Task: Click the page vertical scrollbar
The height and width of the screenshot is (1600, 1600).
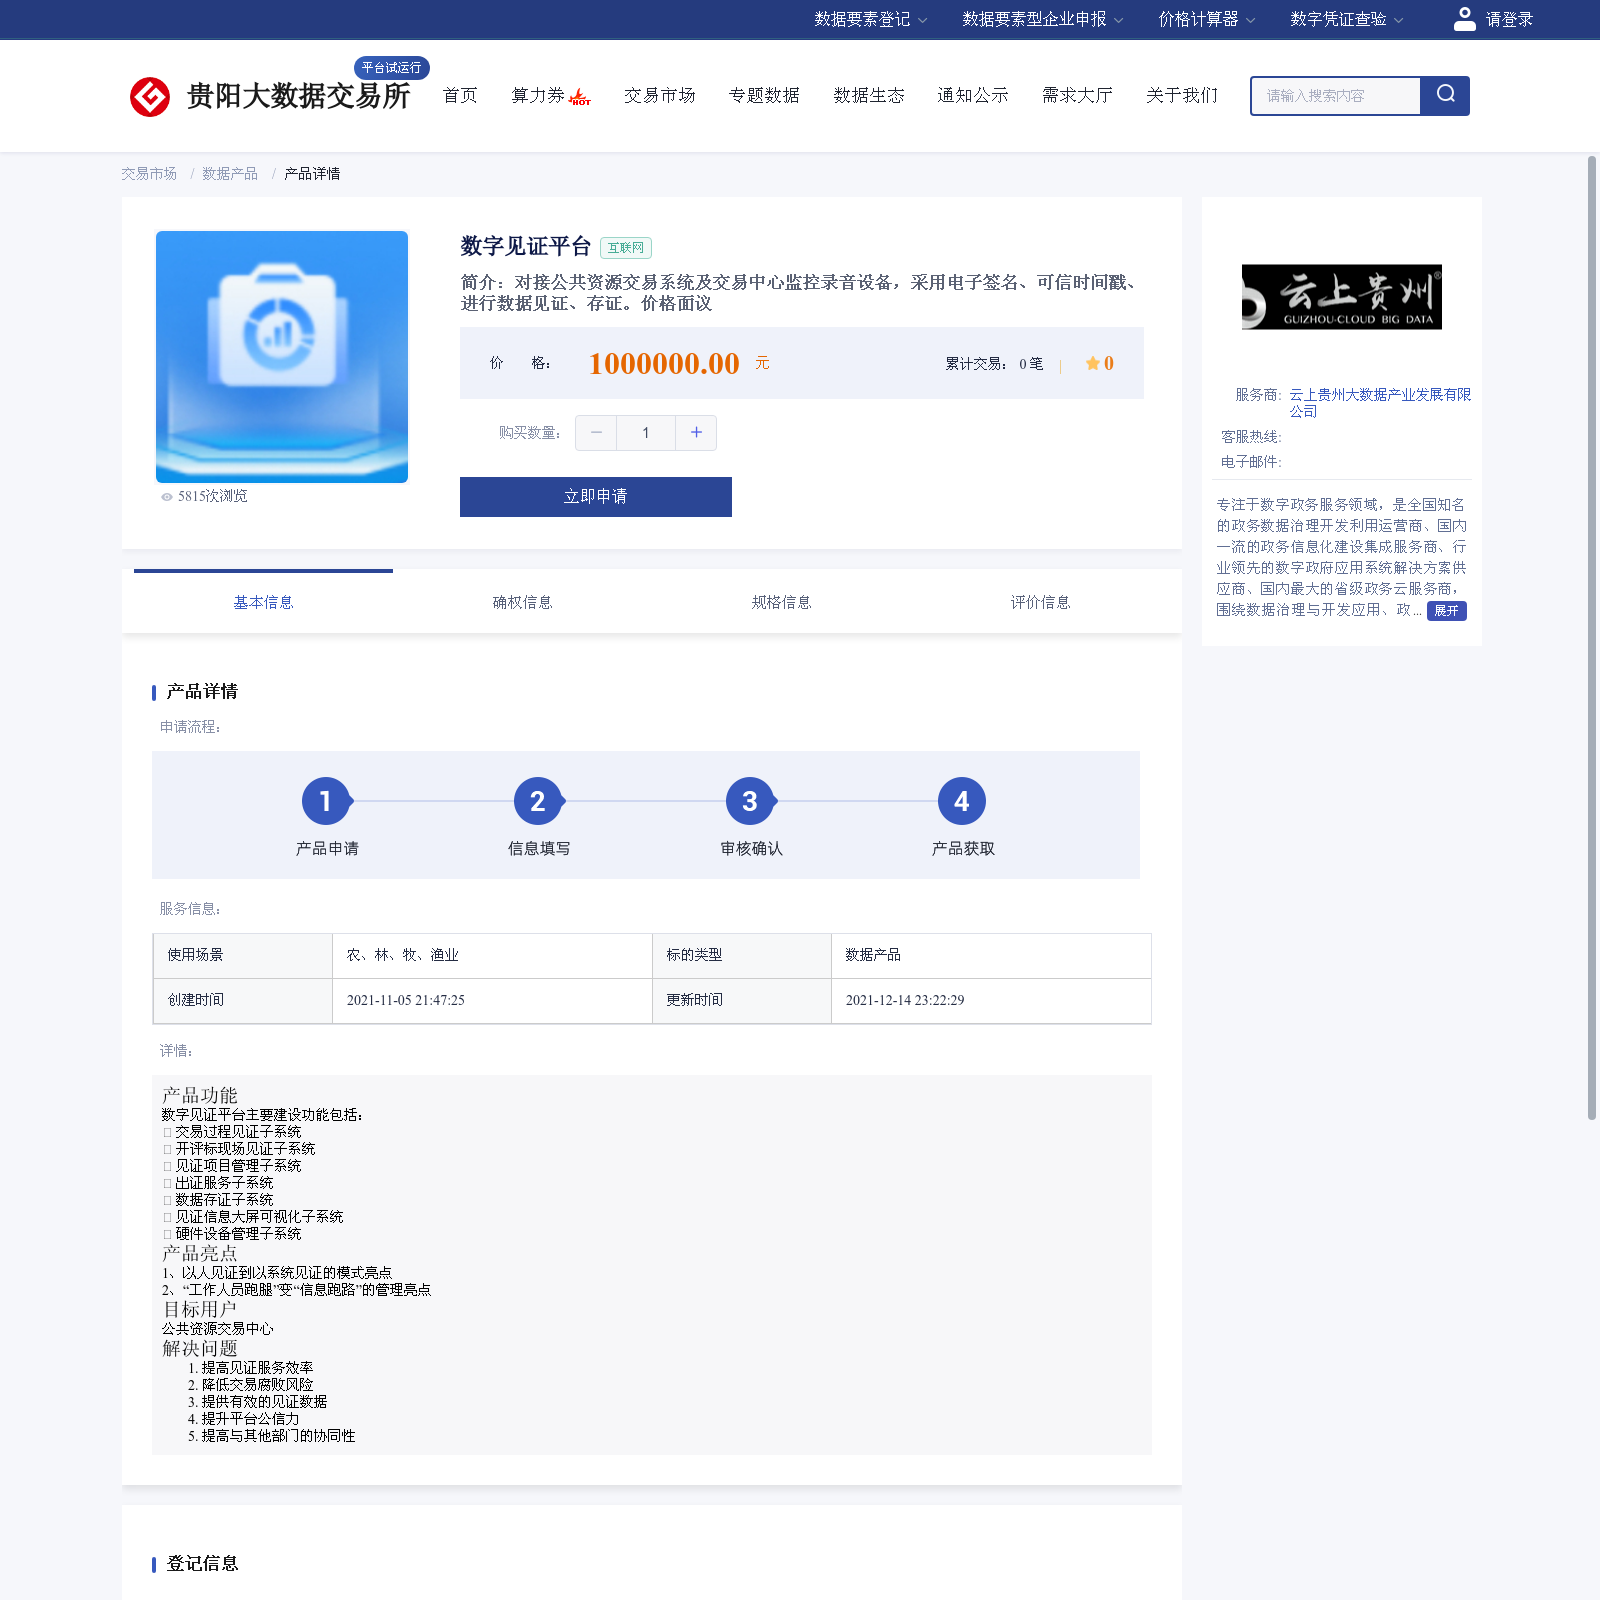Action: [x=1592, y=638]
